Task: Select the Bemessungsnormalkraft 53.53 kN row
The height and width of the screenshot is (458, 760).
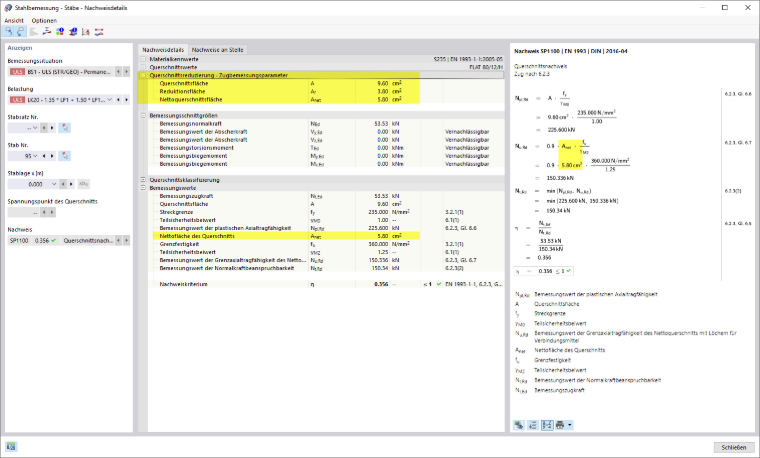Action: point(326,124)
